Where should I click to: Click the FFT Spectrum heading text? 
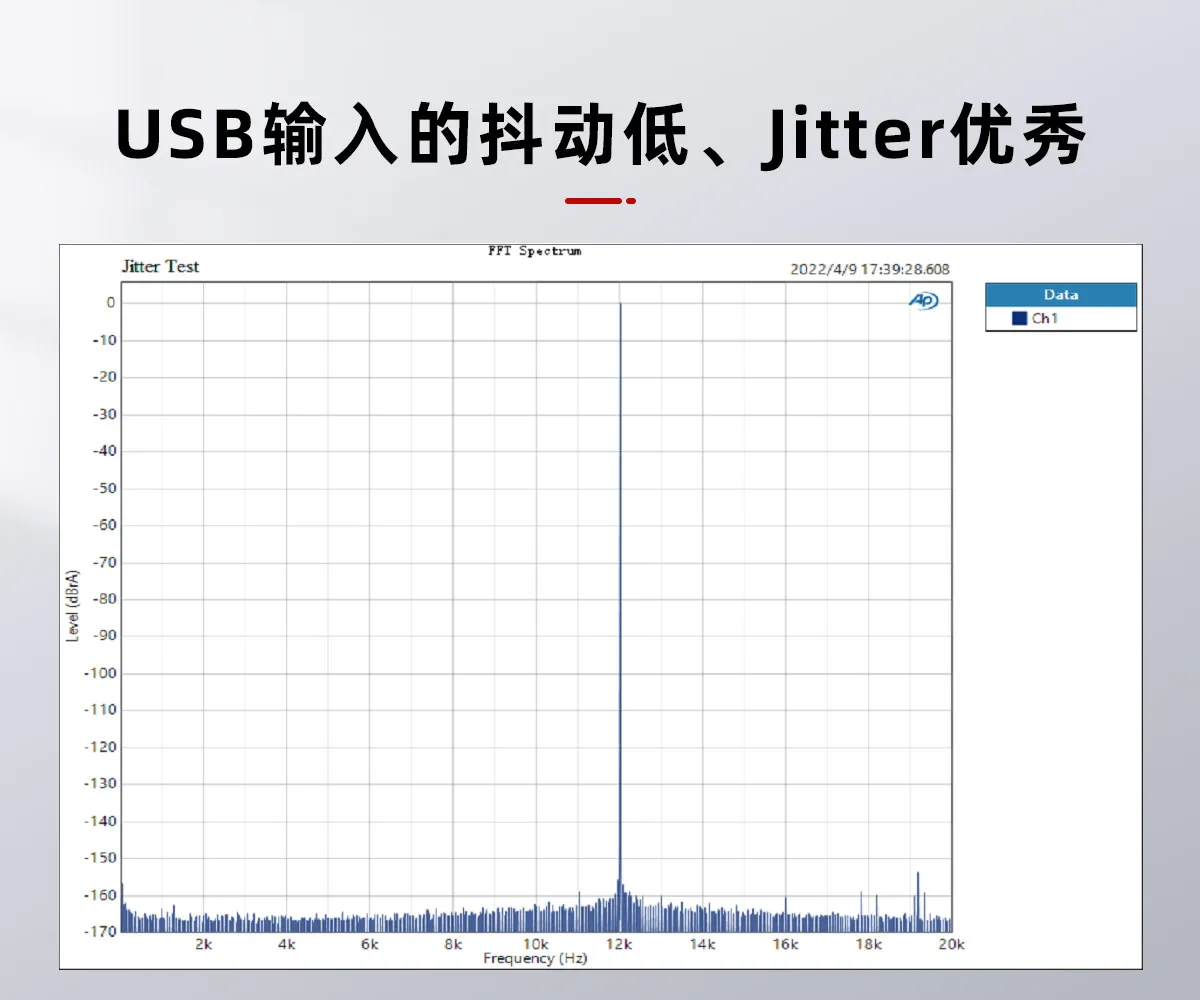click(534, 251)
